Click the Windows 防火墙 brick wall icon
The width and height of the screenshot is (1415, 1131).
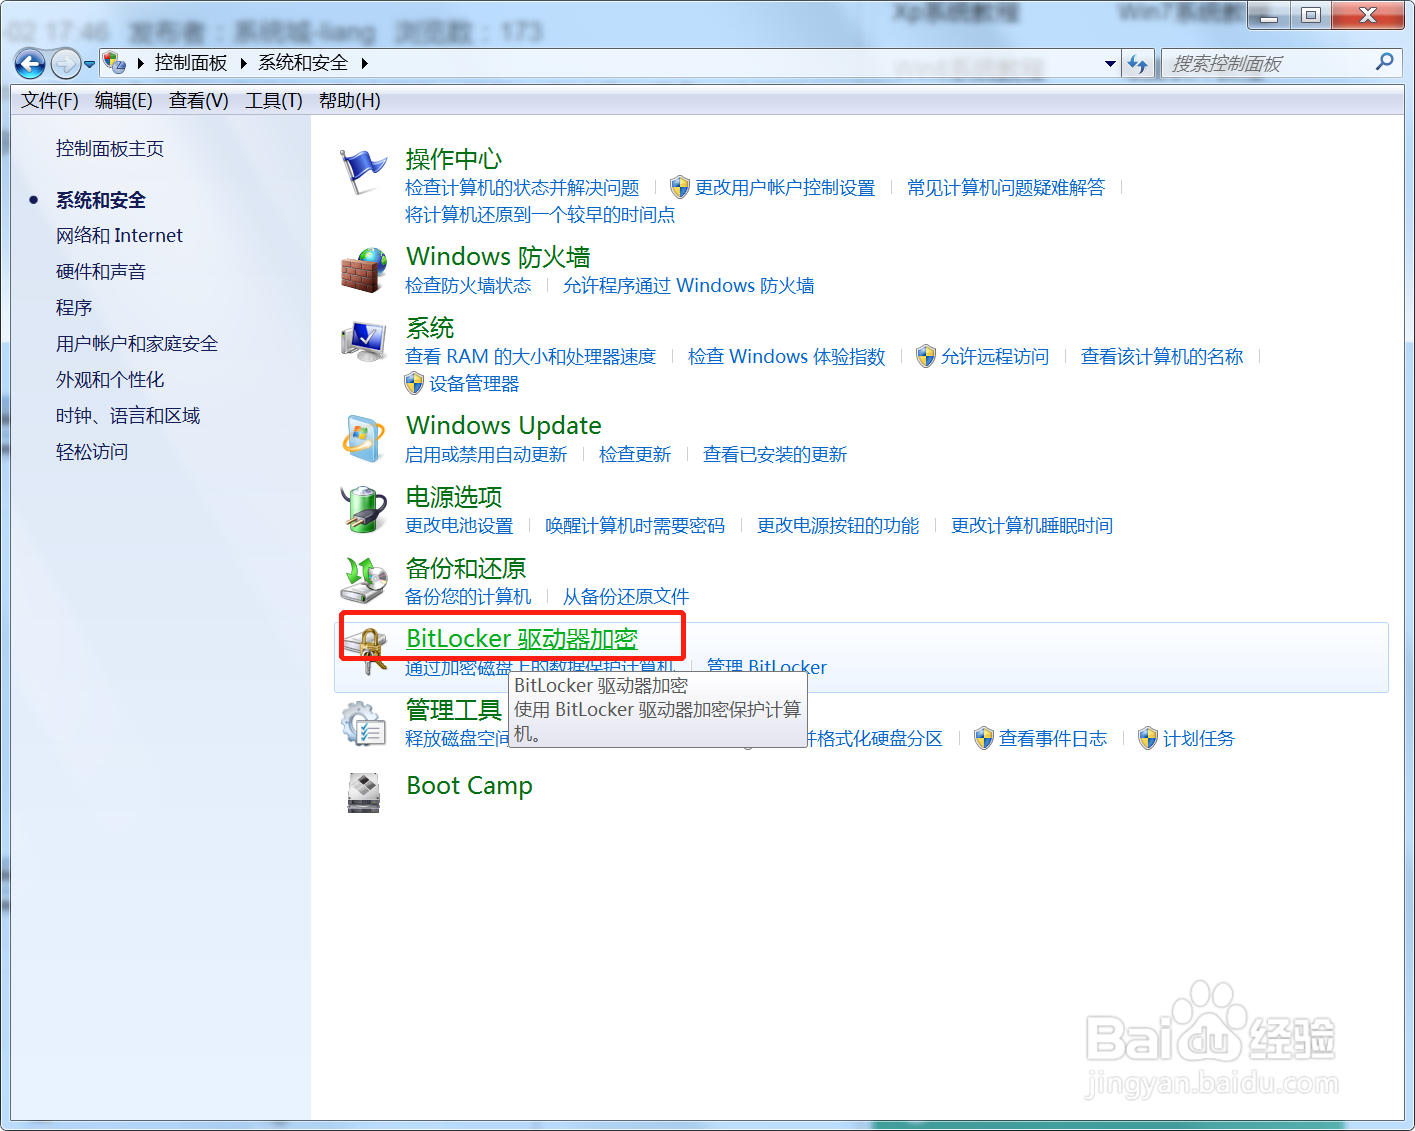(364, 270)
